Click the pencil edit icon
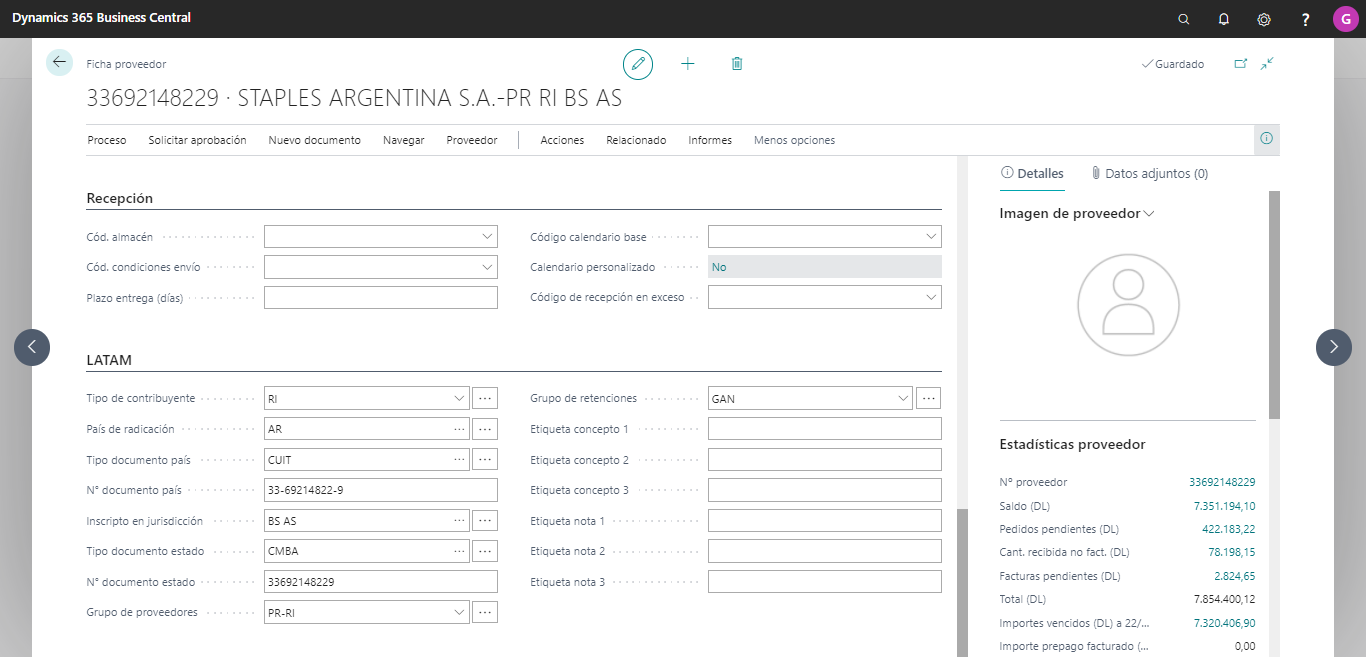The width and height of the screenshot is (1366, 657). pyautogui.click(x=638, y=64)
